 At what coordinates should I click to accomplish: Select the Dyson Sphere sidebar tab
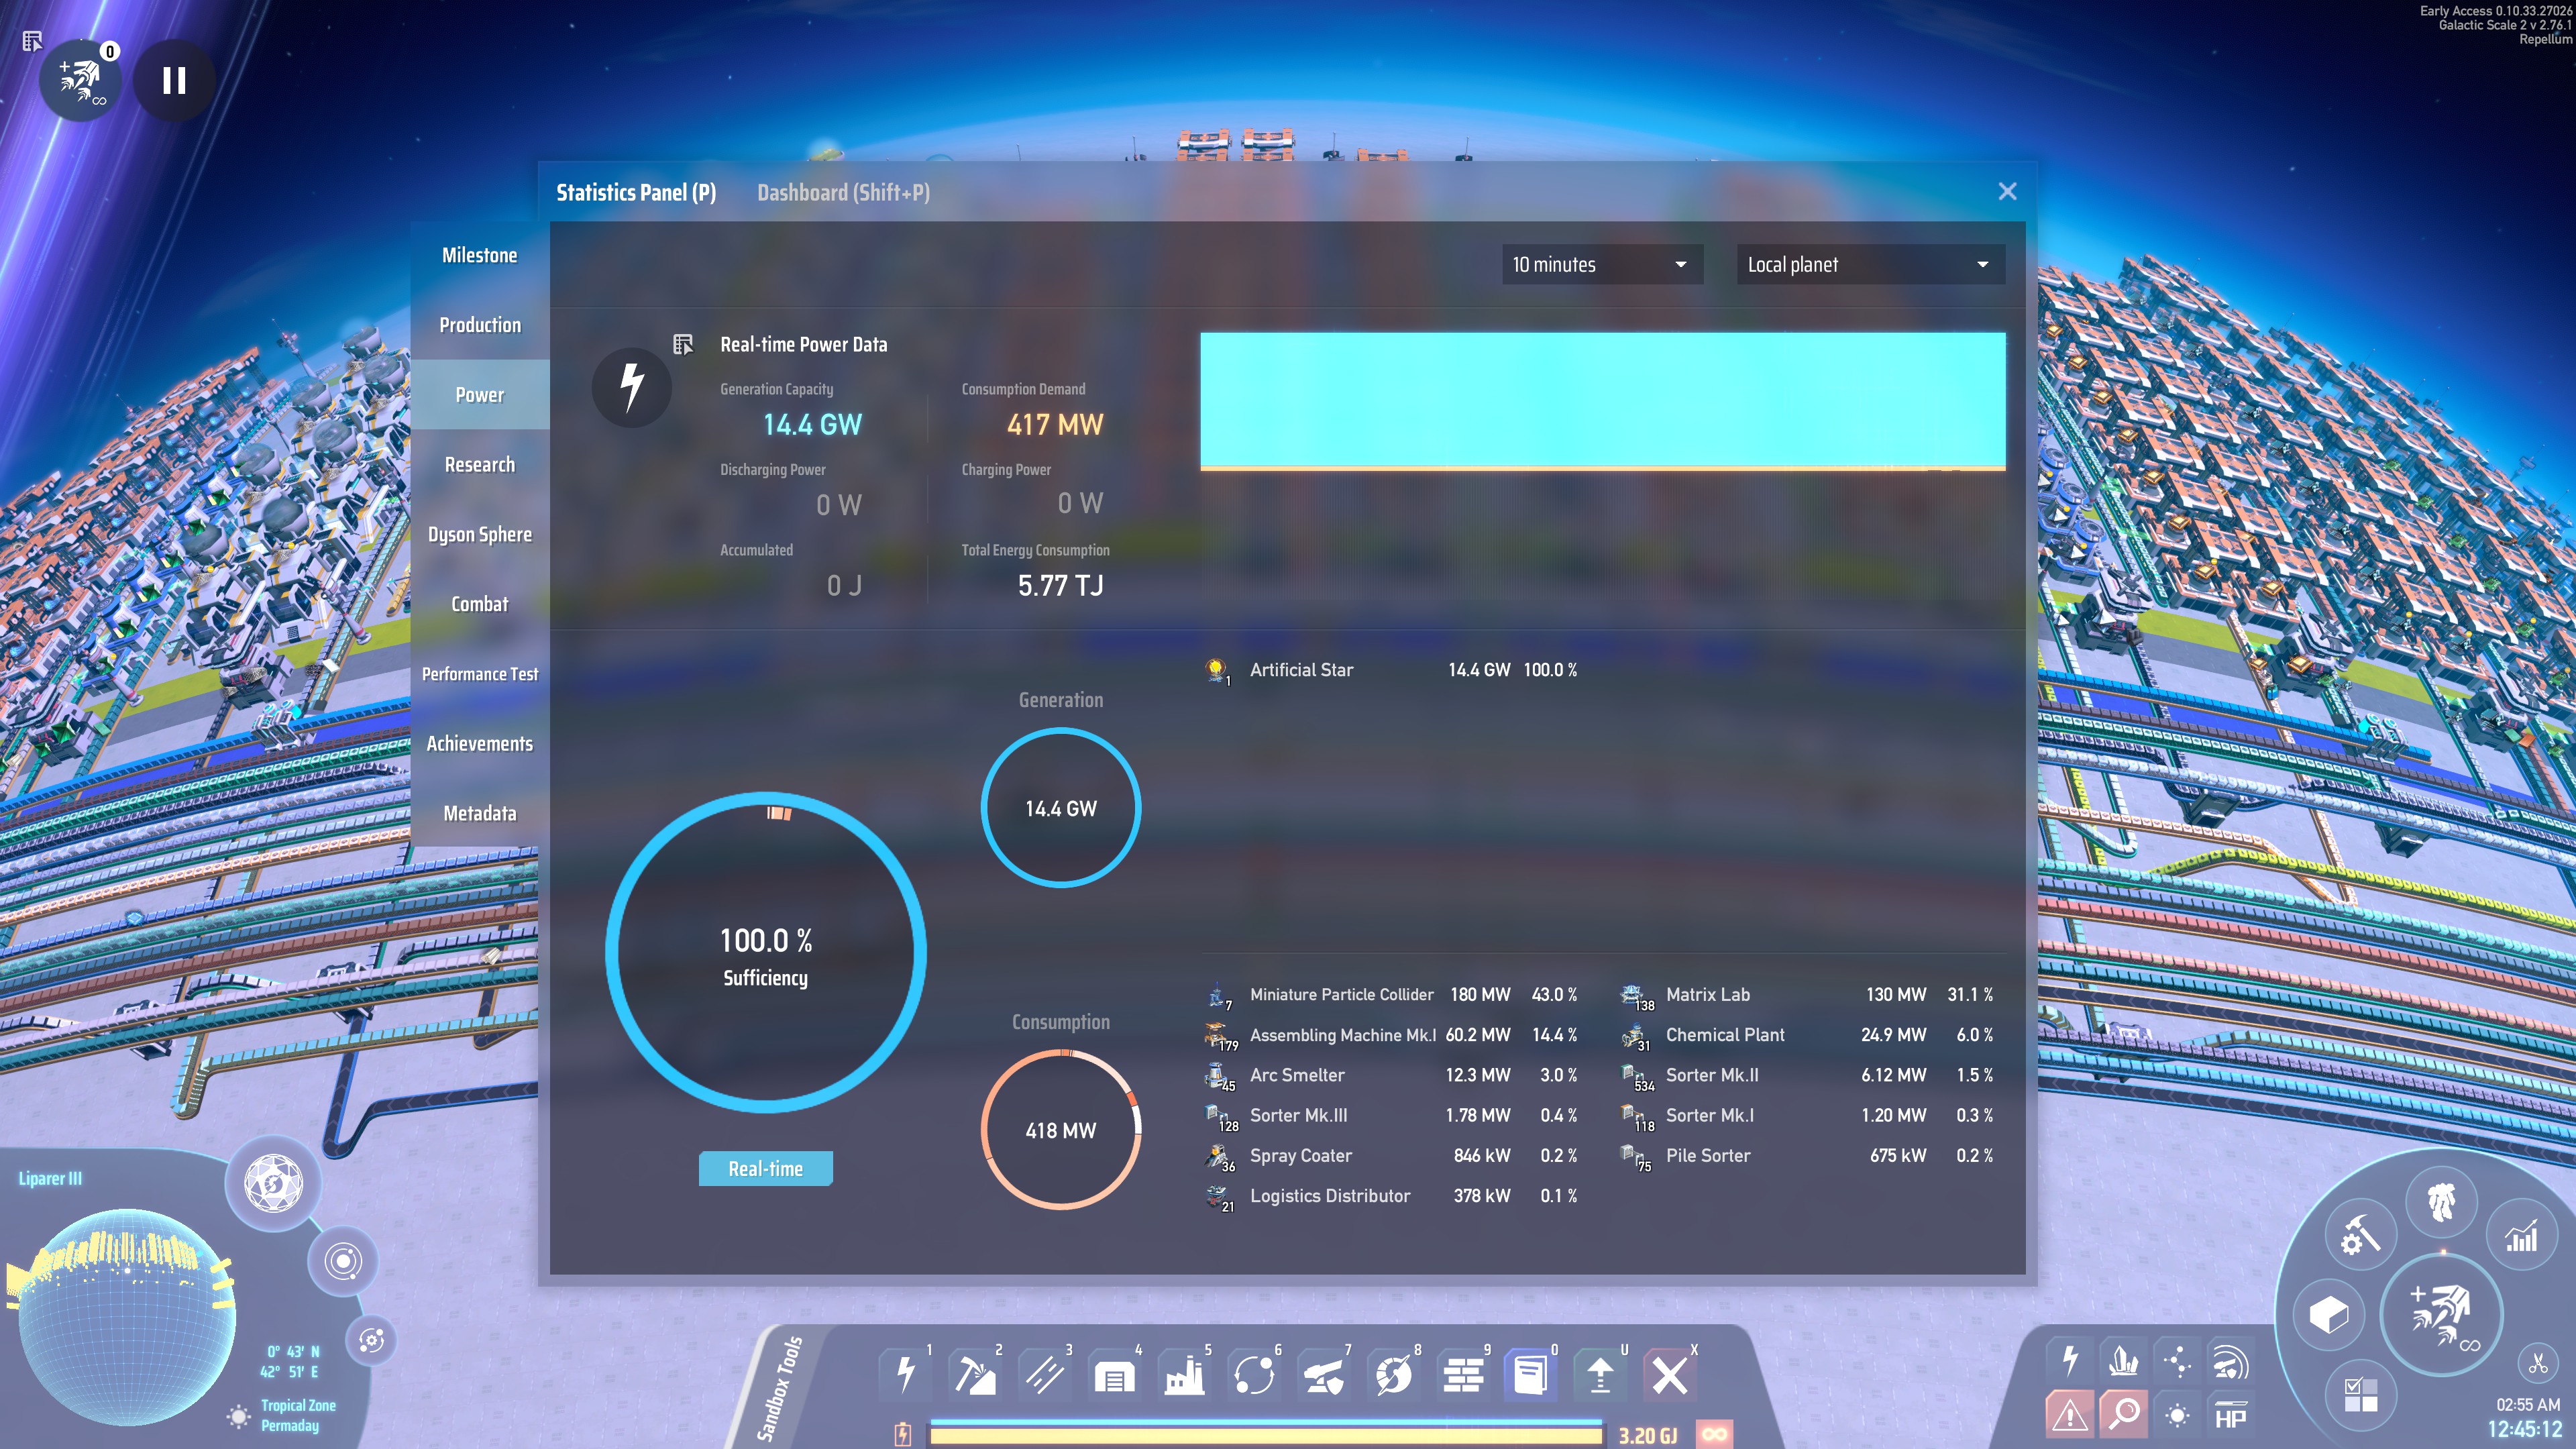coord(480,534)
